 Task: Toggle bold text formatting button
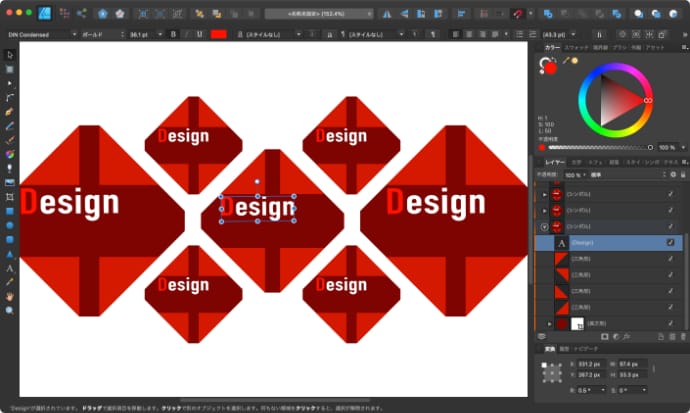pyautogui.click(x=173, y=34)
